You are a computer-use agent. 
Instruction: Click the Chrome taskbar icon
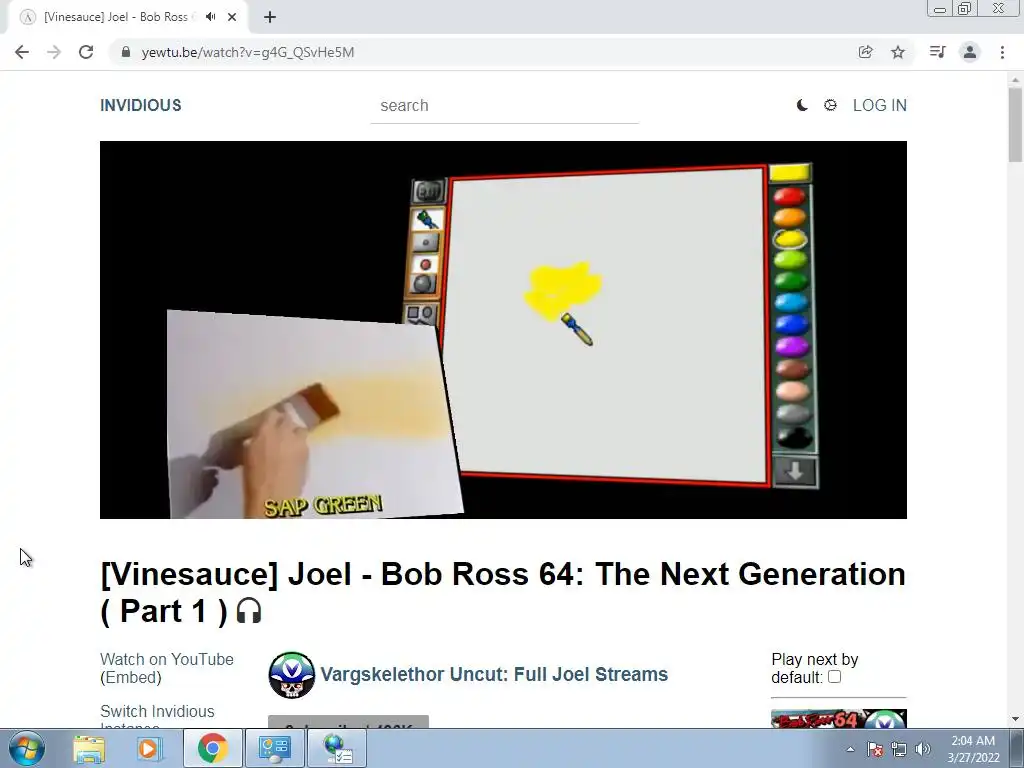click(x=212, y=748)
